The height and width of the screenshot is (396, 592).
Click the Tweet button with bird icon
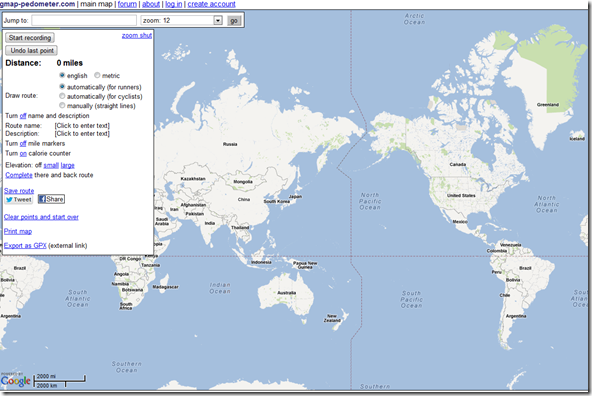pyautogui.click(x=19, y=199)
